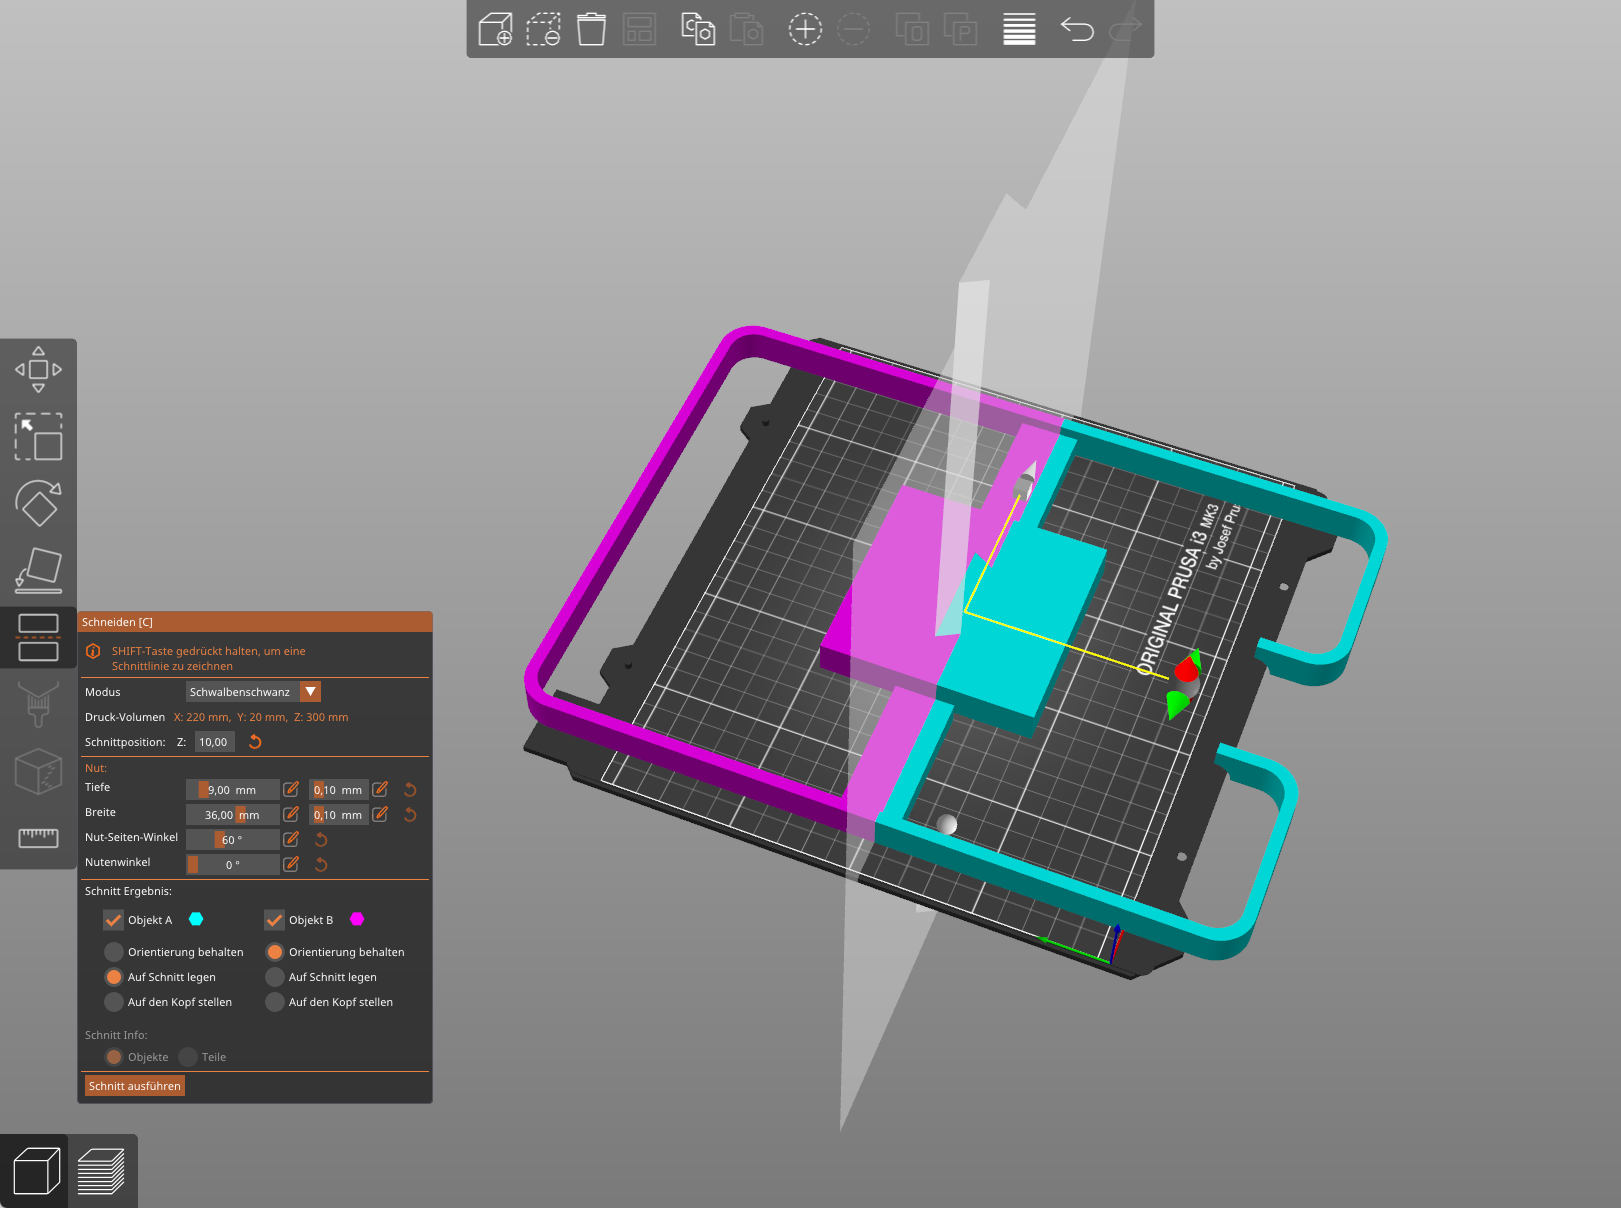Edit the Breite value with pencil icon
Image resolution: width=1621 pixels, height=1208 pixels.
291,815
